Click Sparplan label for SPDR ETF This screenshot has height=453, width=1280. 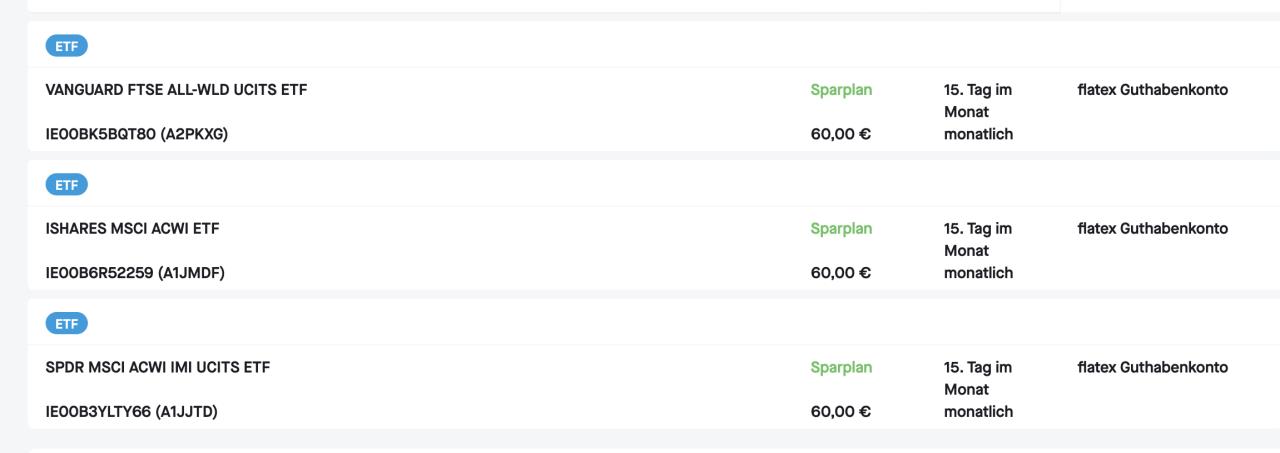click(841, 368)
